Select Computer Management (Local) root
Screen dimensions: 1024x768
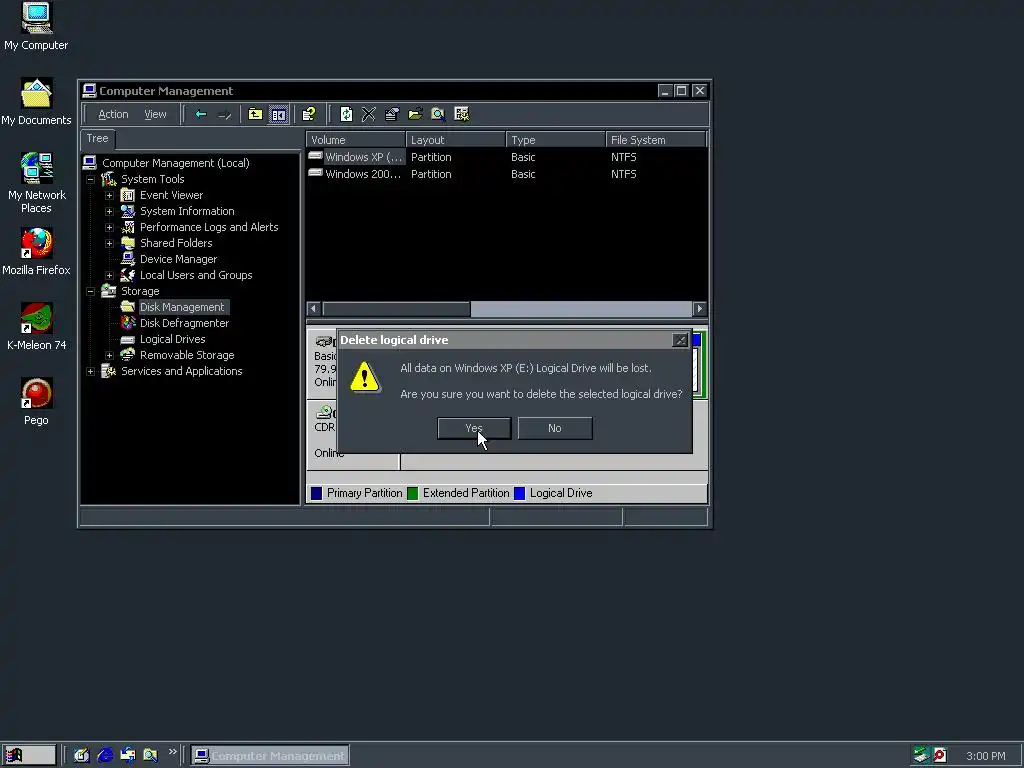[x=176, y=163]
